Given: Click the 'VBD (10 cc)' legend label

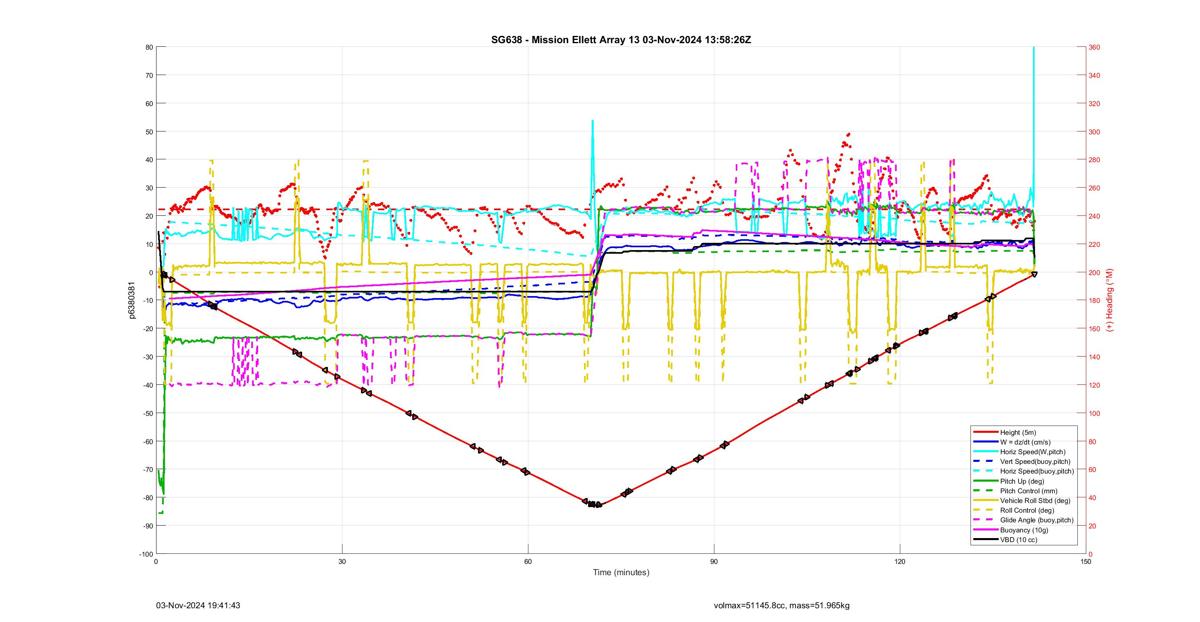Looking at the screenshot, I should pos(1021,540).
